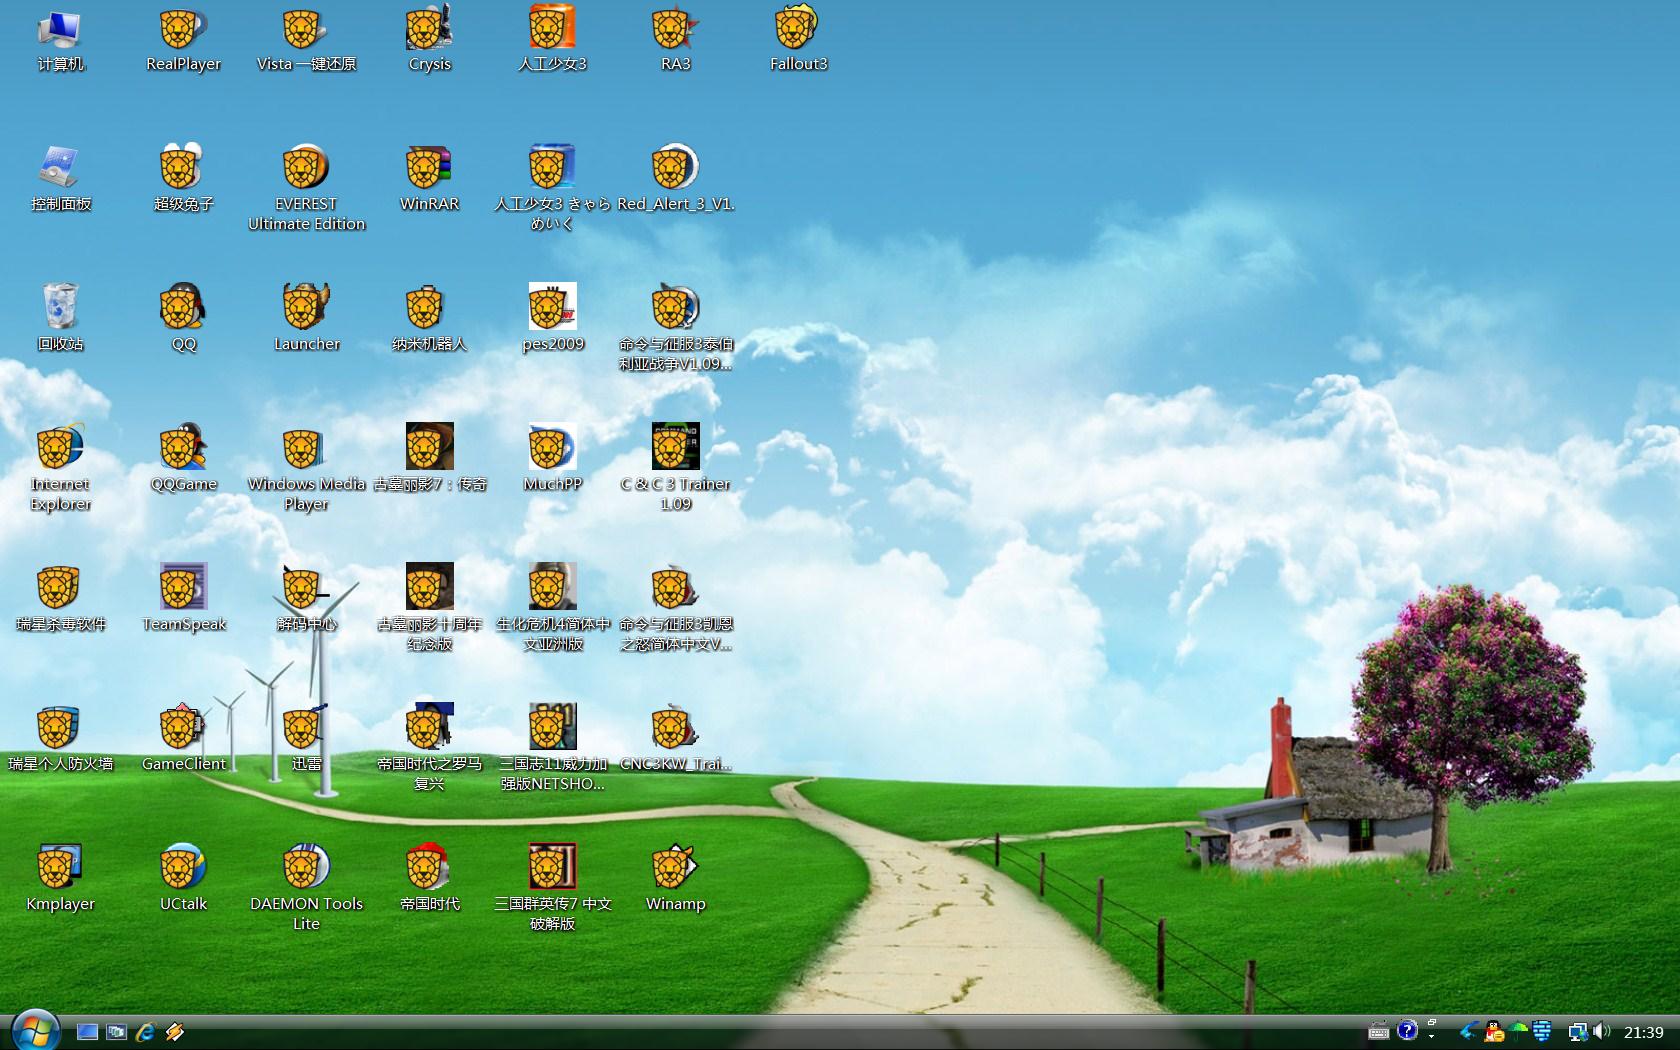Select 命令与征服3泰伯利亚战争V1.09 icon
Image resolution: width=1680 pixels, height=1050 pixels.
(x=675, y=329)
